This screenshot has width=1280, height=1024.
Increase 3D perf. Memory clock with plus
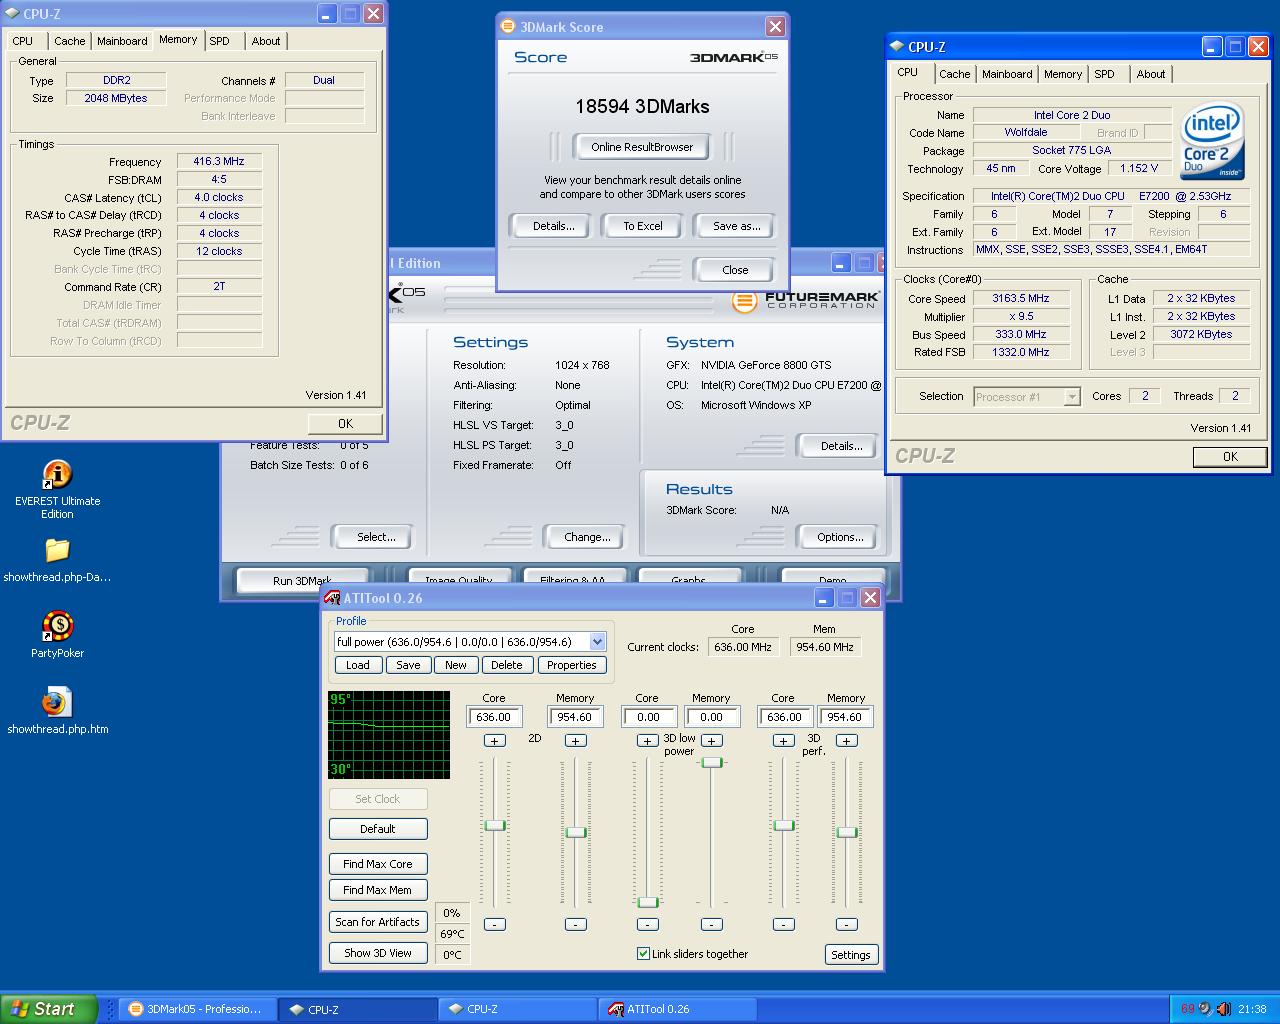point(846,741)
